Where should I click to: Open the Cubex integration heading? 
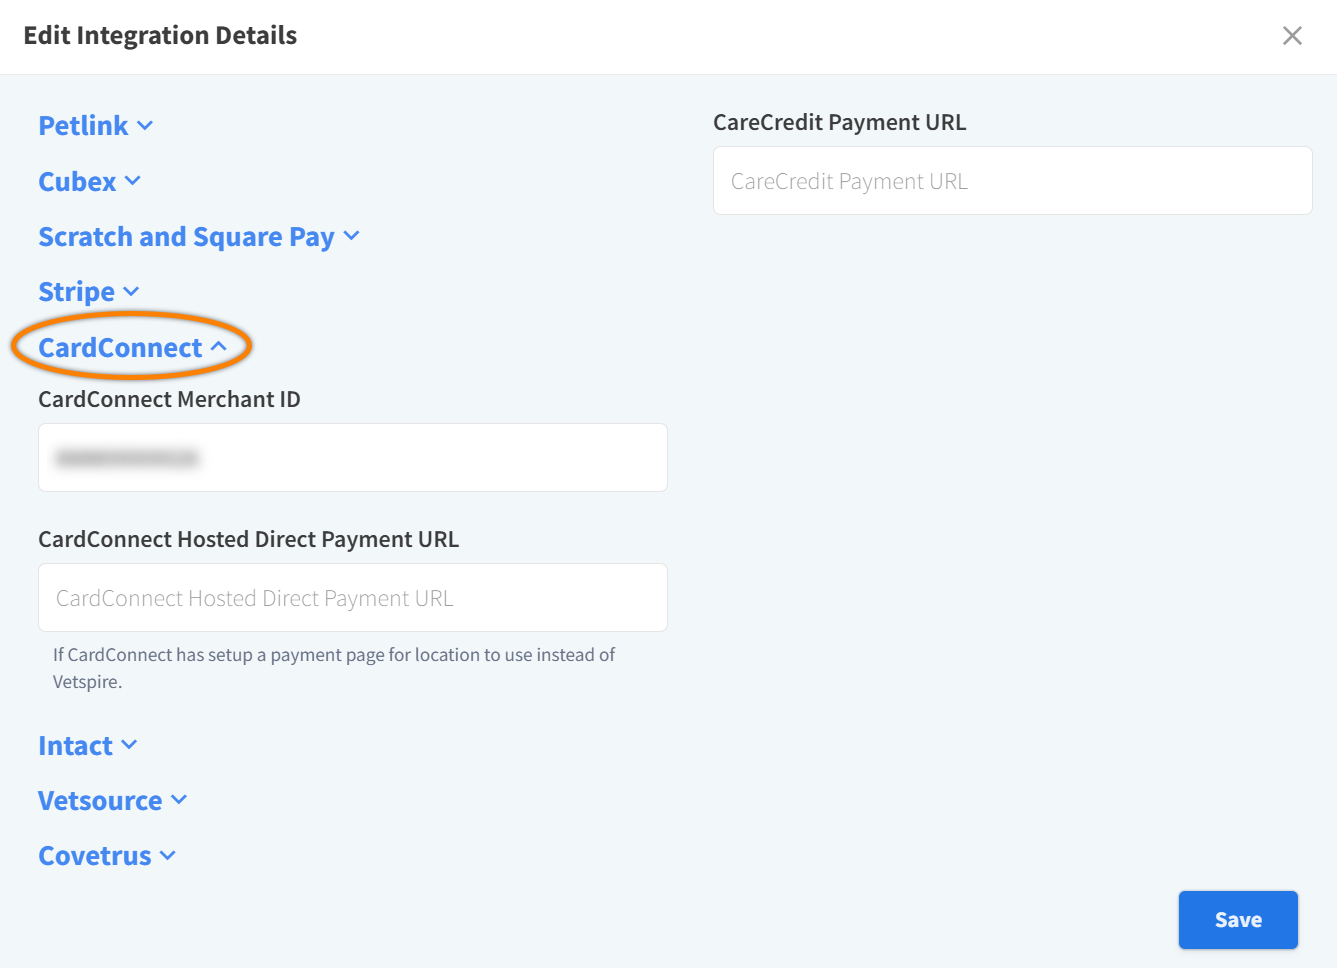click(x=77, y=182)
